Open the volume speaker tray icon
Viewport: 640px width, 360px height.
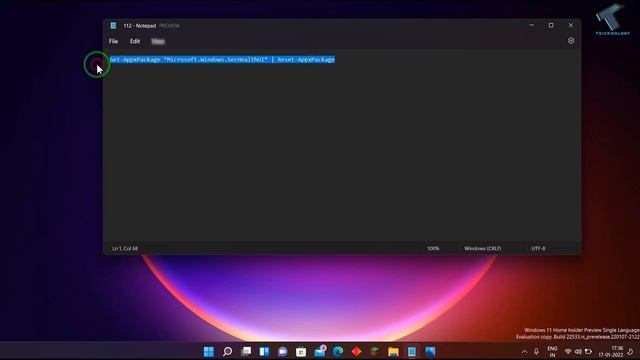pyautogui.click(x=578, y=351)
